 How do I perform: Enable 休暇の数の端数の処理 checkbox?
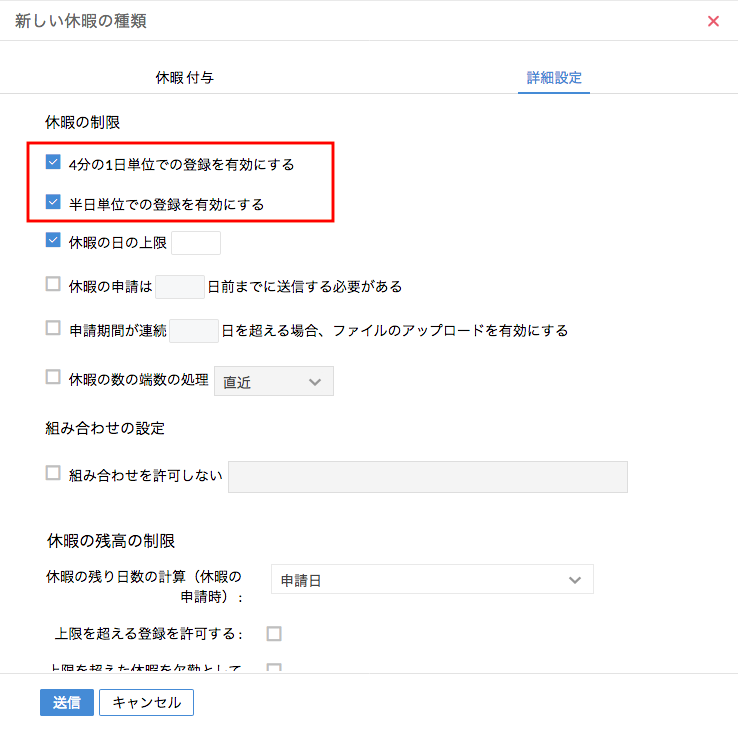(54, 378)
